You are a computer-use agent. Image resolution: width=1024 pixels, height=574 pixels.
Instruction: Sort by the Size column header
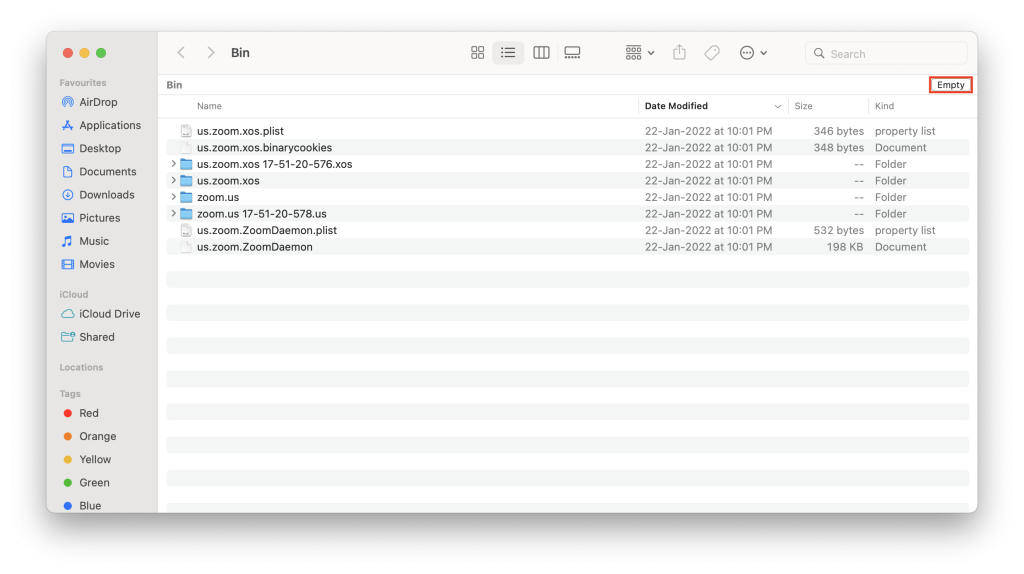803,106
